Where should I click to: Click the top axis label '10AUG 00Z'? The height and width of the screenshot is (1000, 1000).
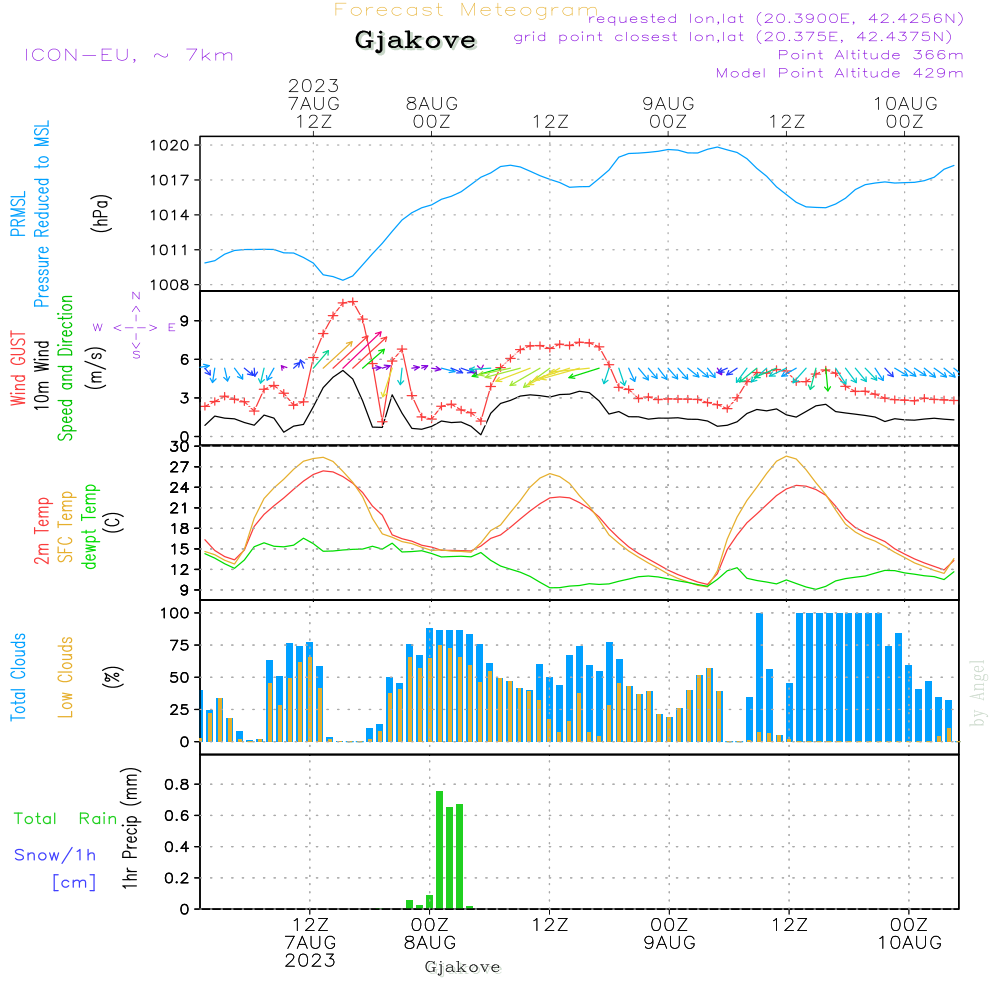point(905,112)
